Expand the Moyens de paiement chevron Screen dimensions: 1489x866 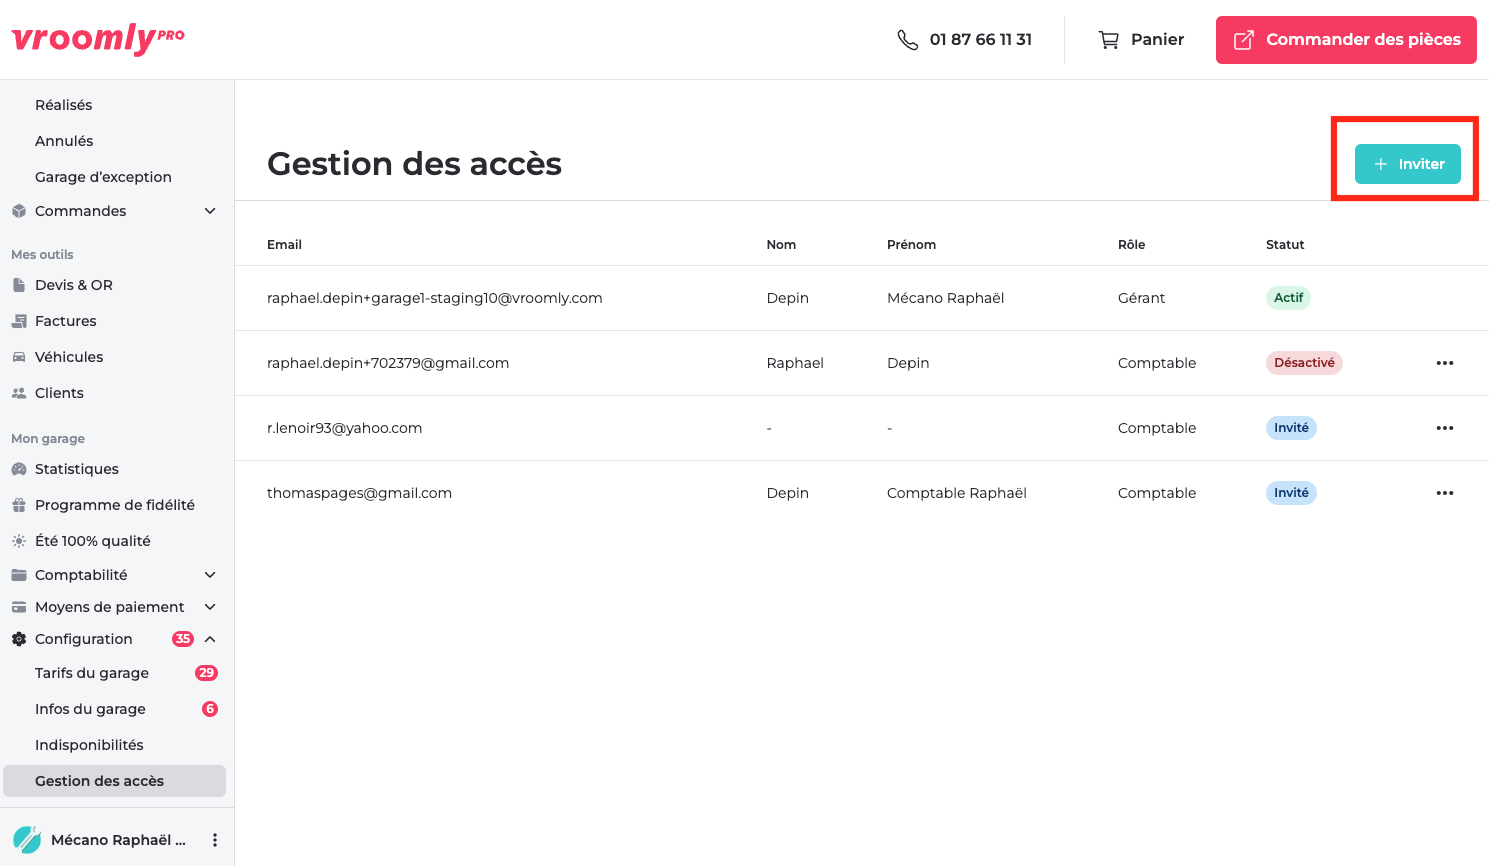coord(210,607)
